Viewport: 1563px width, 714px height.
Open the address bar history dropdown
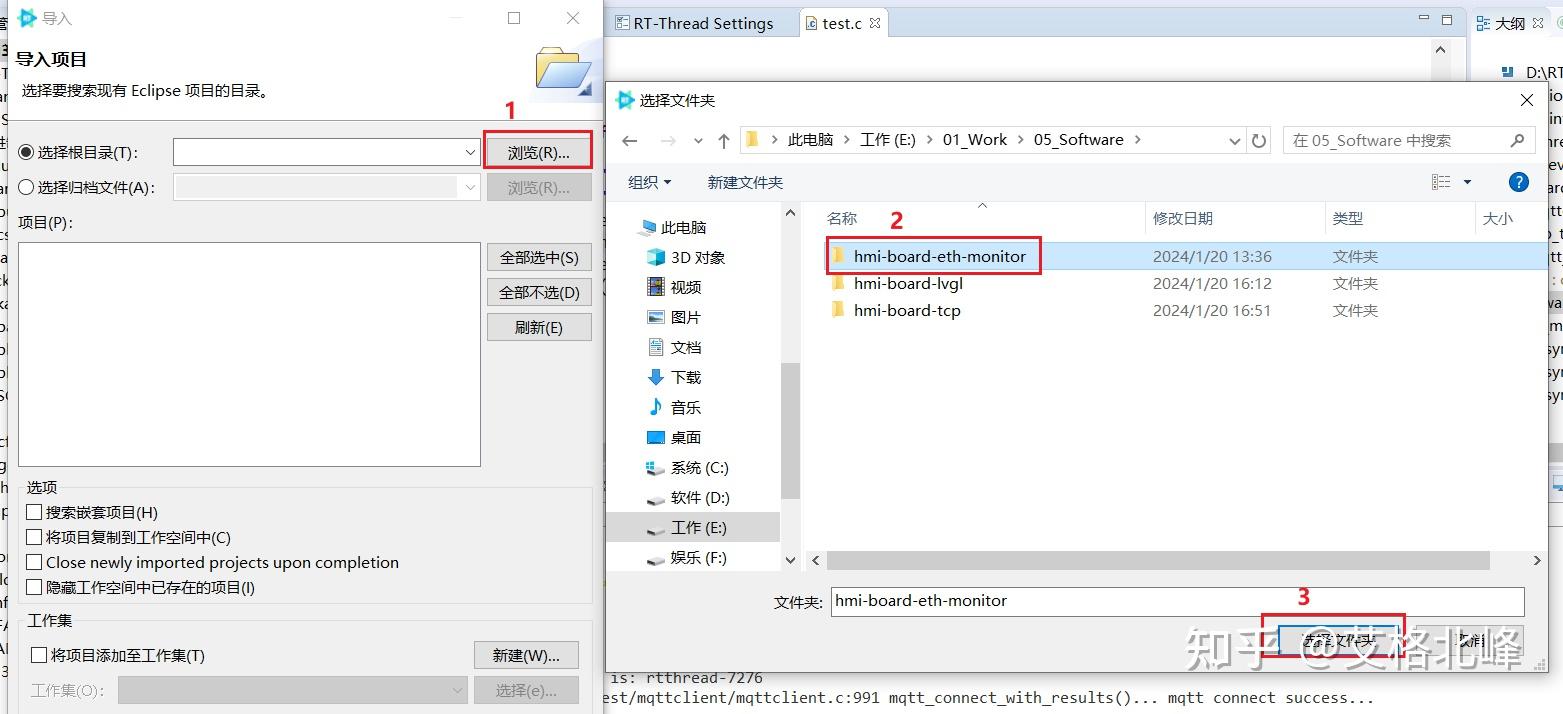click(1237, 141)
